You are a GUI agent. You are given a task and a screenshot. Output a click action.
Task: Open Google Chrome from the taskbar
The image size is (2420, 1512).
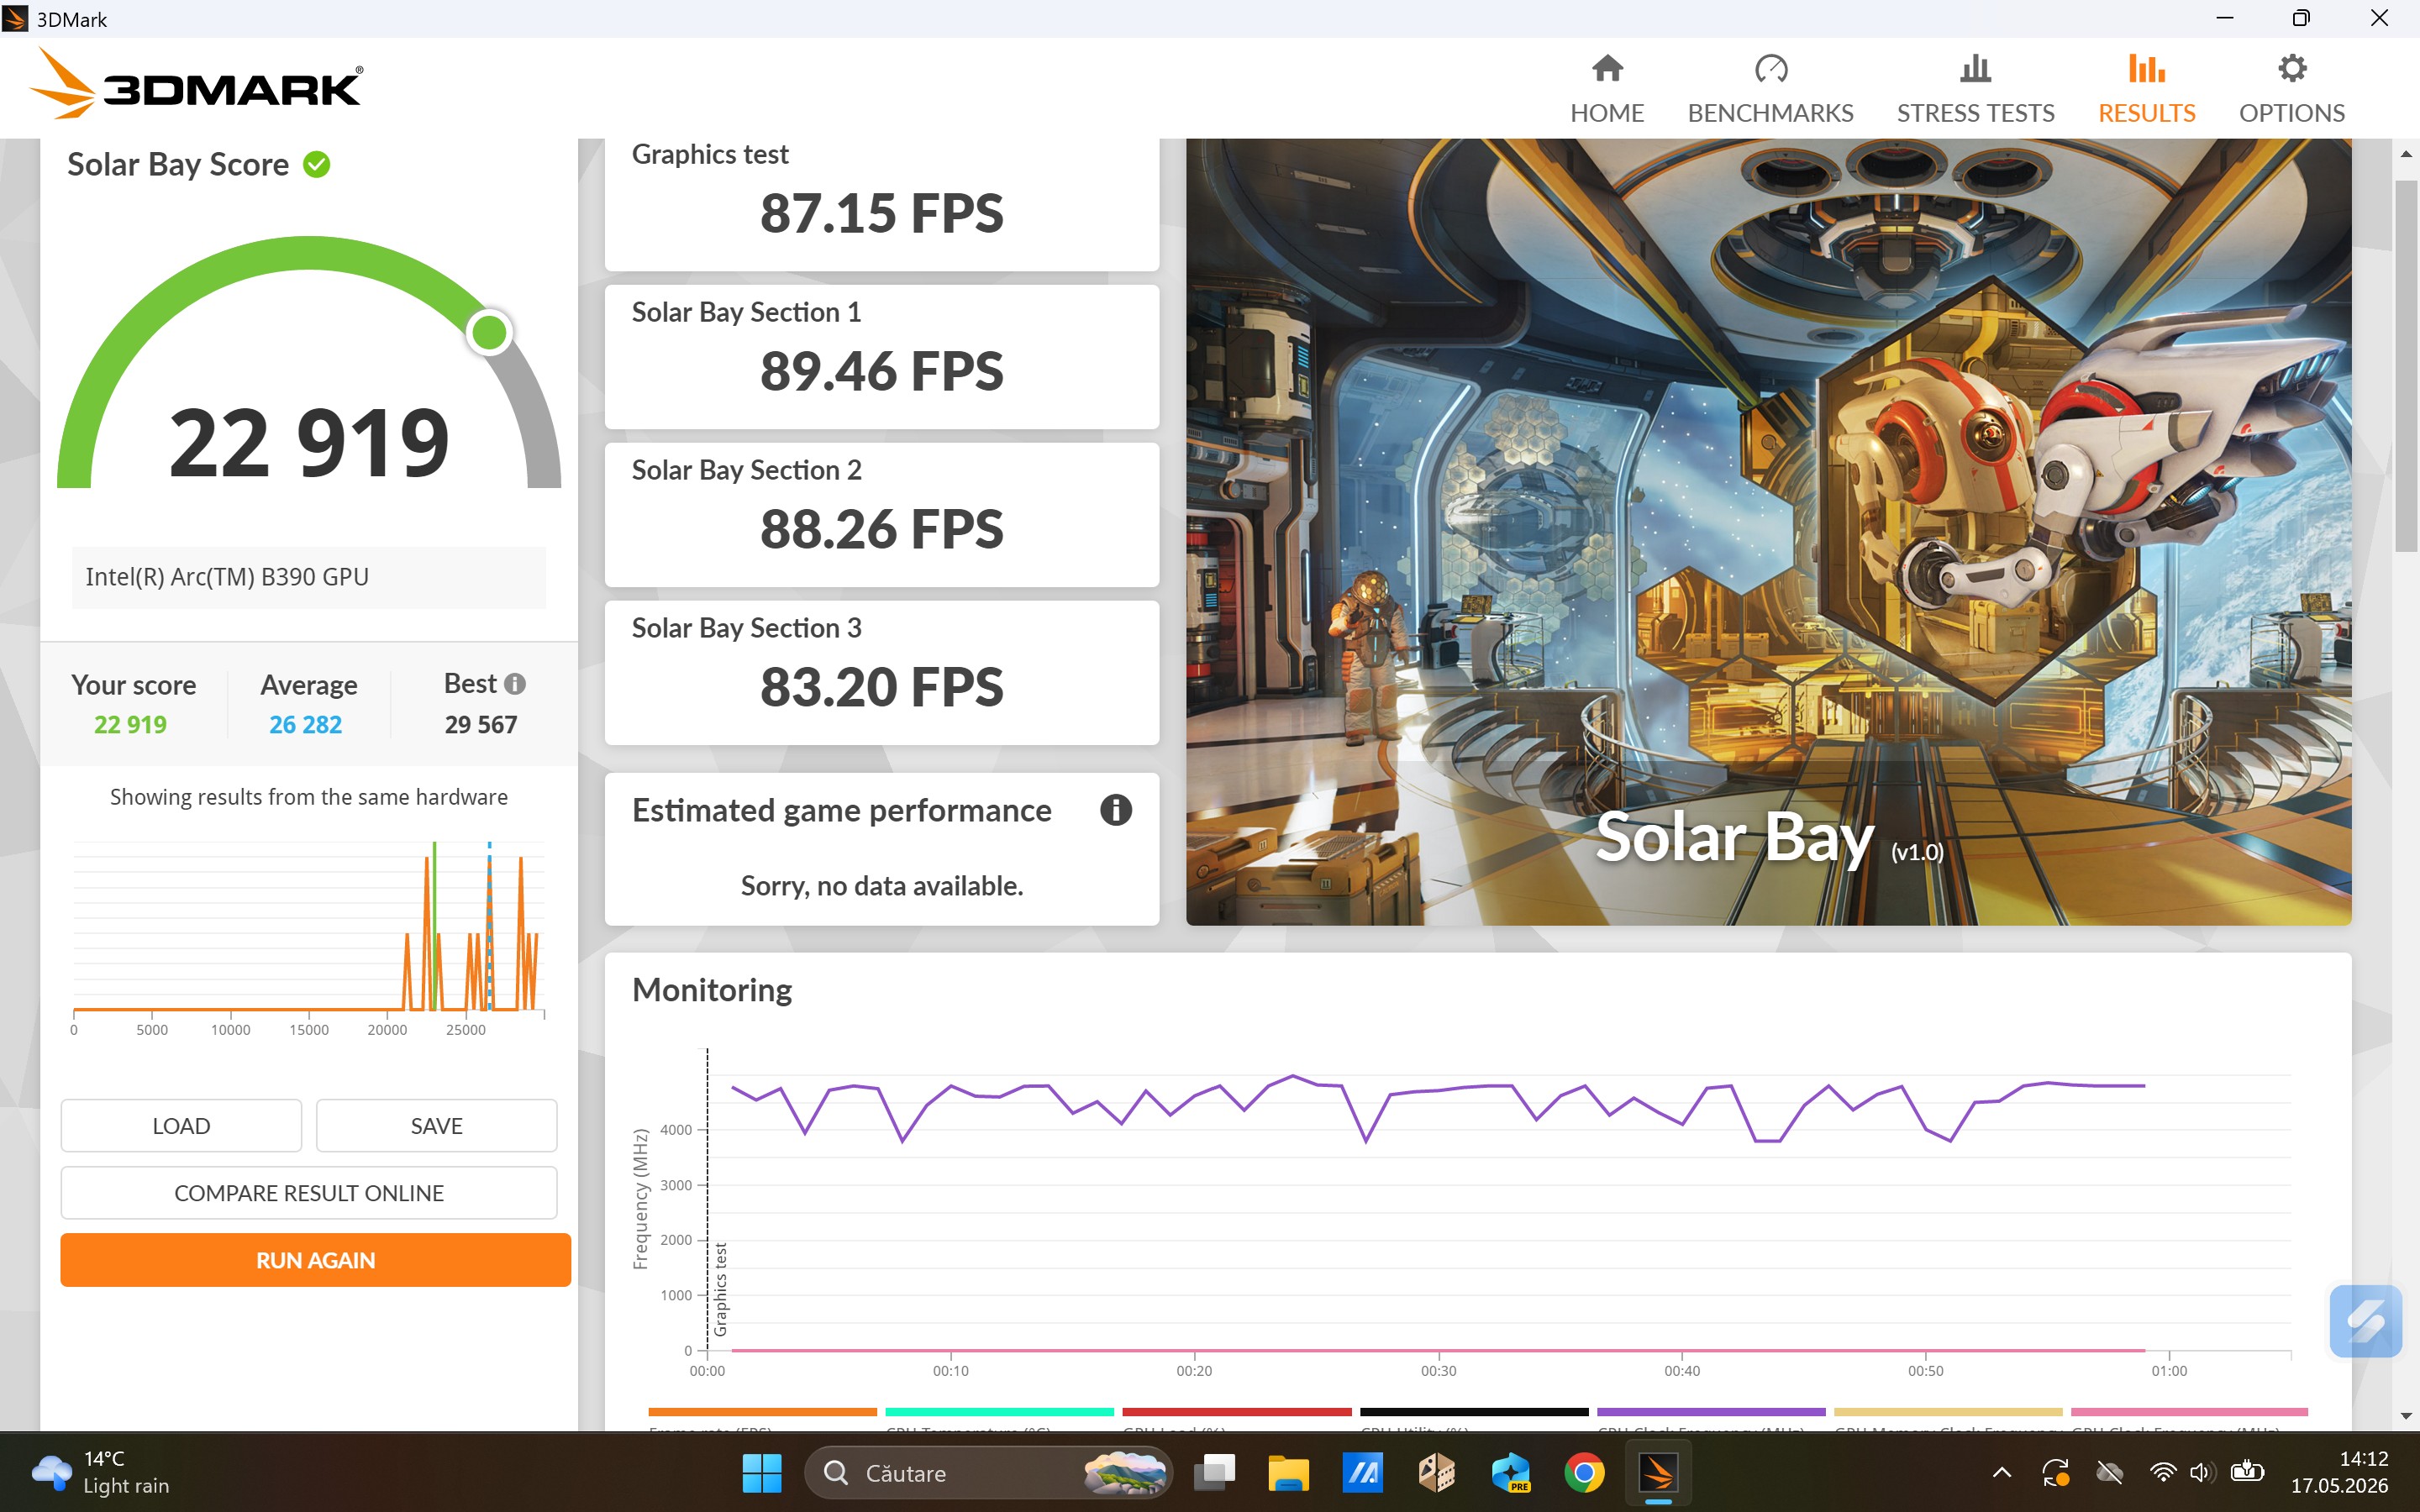1584,1473
